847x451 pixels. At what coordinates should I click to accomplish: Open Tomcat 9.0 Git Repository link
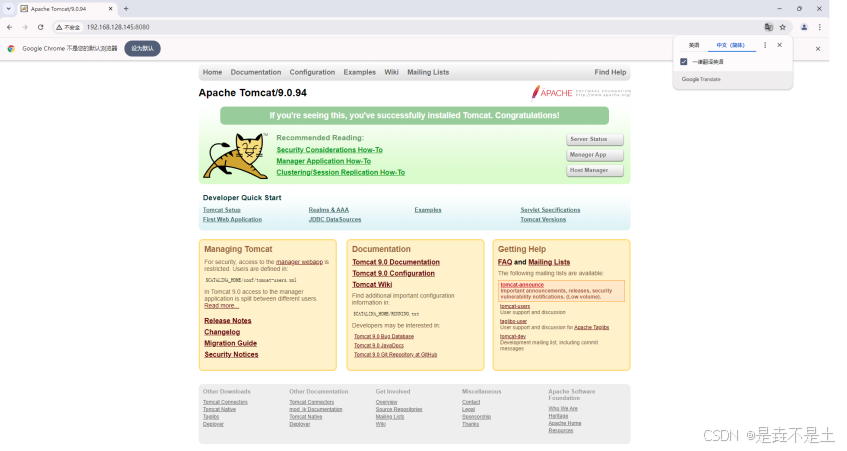pyautogui.click(x=395, y=355)
